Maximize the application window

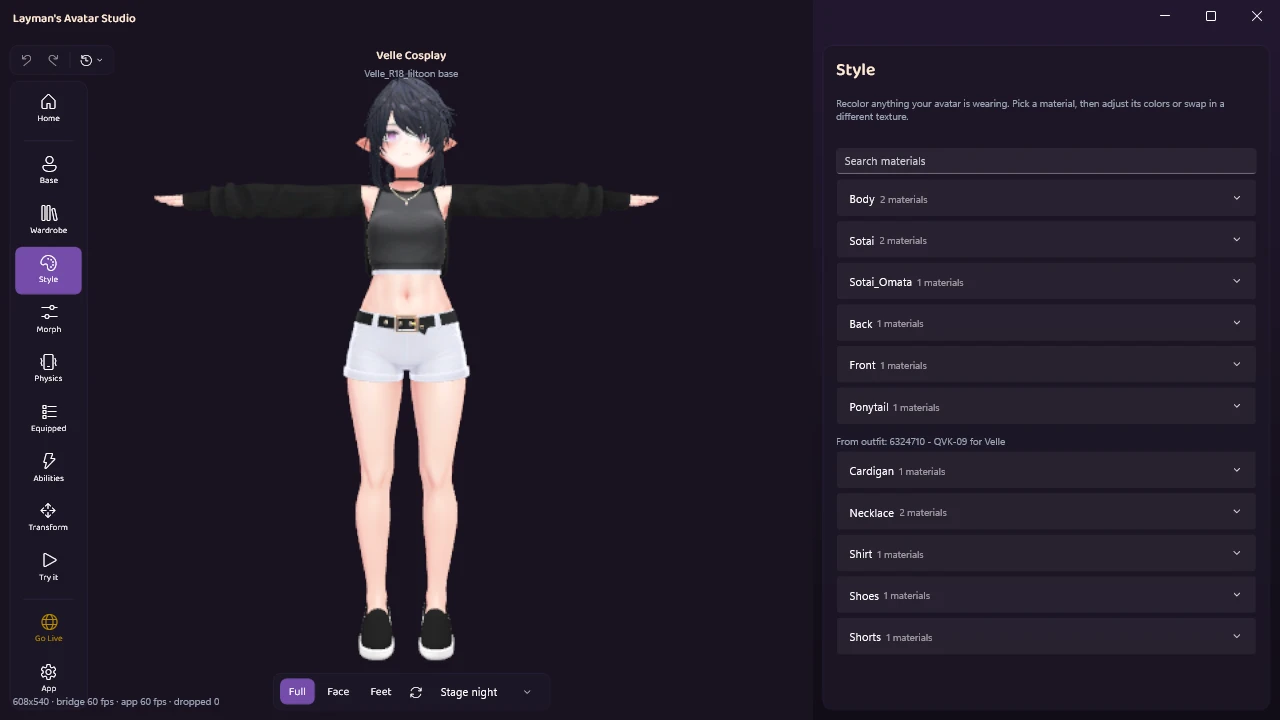tap(1211, 16)
